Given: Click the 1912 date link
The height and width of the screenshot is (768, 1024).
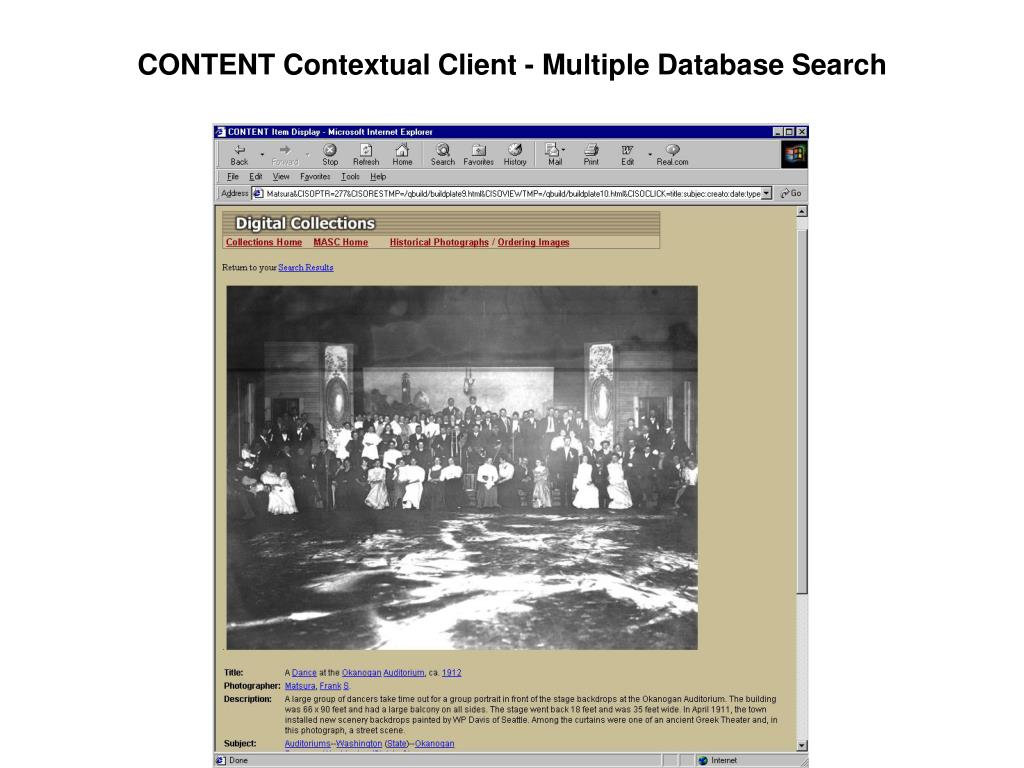Looking at the screenshot, I should coord(451,673).
